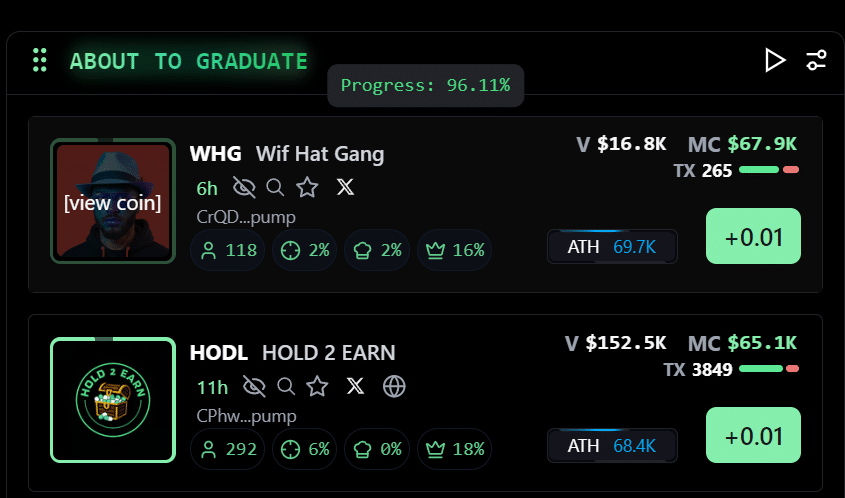845x498 pixels.
Task: Click the HODL +0.01 buy button
Action: tap(753, 436)
